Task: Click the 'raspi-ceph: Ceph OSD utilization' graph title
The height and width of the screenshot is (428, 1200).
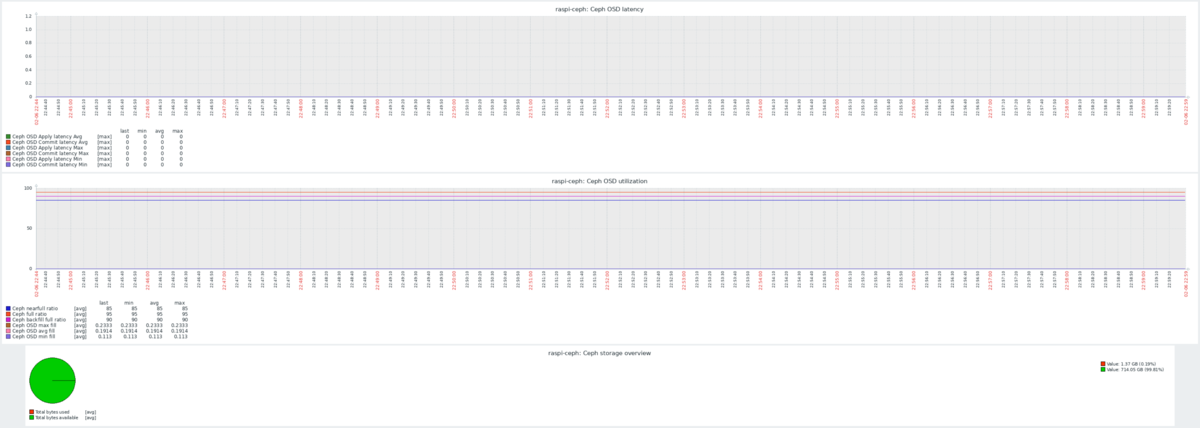Action: tap(599, 181)
